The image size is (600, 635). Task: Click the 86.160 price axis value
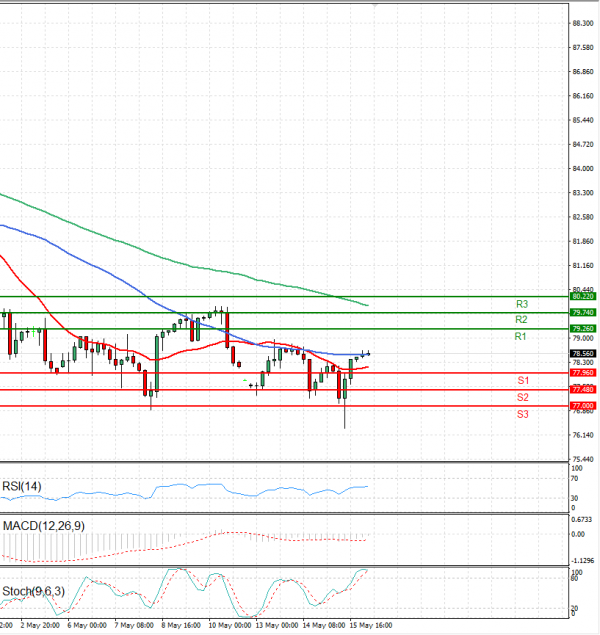click(x=583, y=96)
